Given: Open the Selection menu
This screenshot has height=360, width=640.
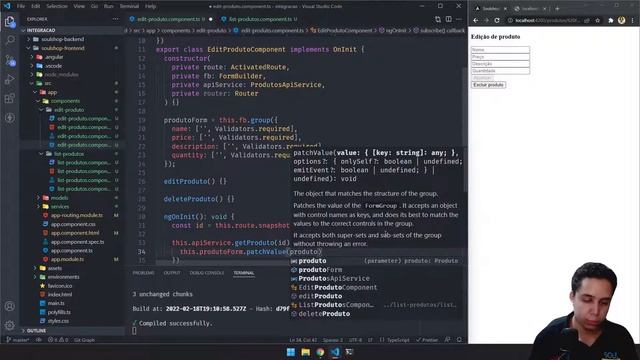Looking at the screenshot, I should click(57, 6).
